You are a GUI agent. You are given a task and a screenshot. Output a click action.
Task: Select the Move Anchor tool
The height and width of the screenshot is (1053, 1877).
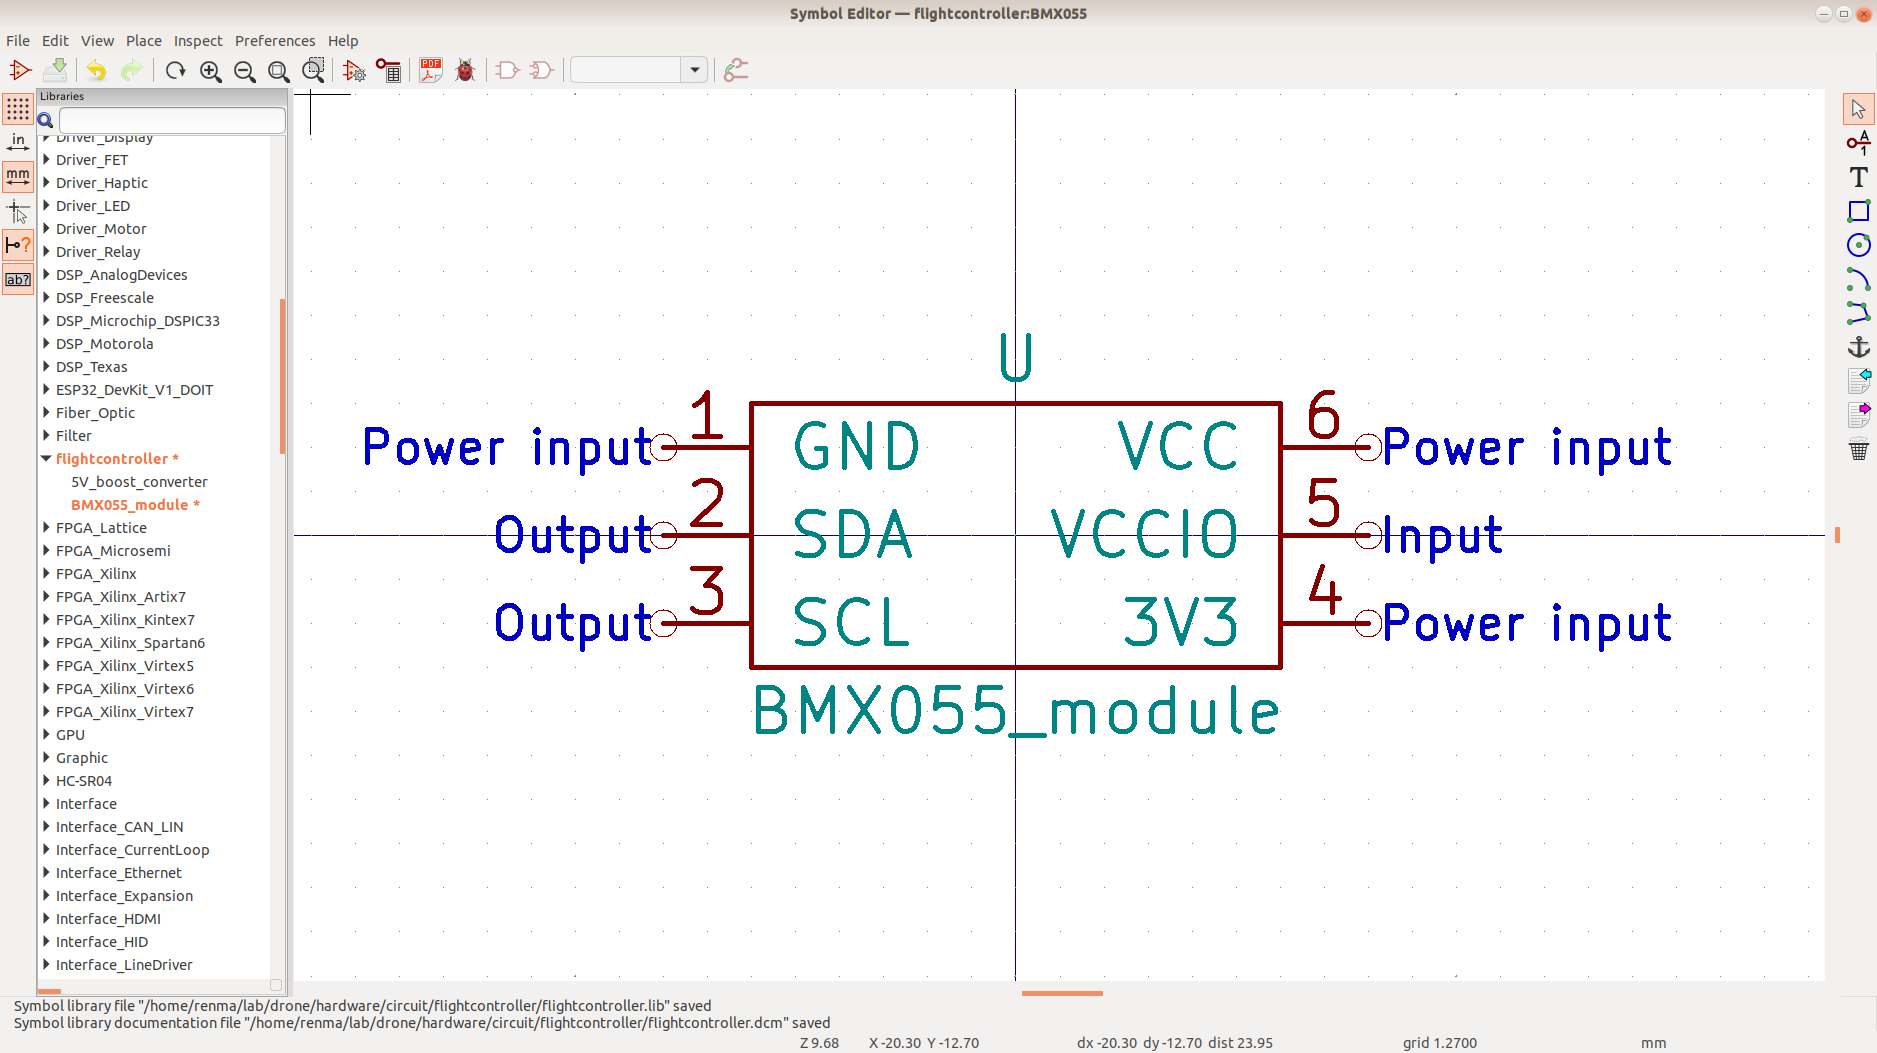1858,347
